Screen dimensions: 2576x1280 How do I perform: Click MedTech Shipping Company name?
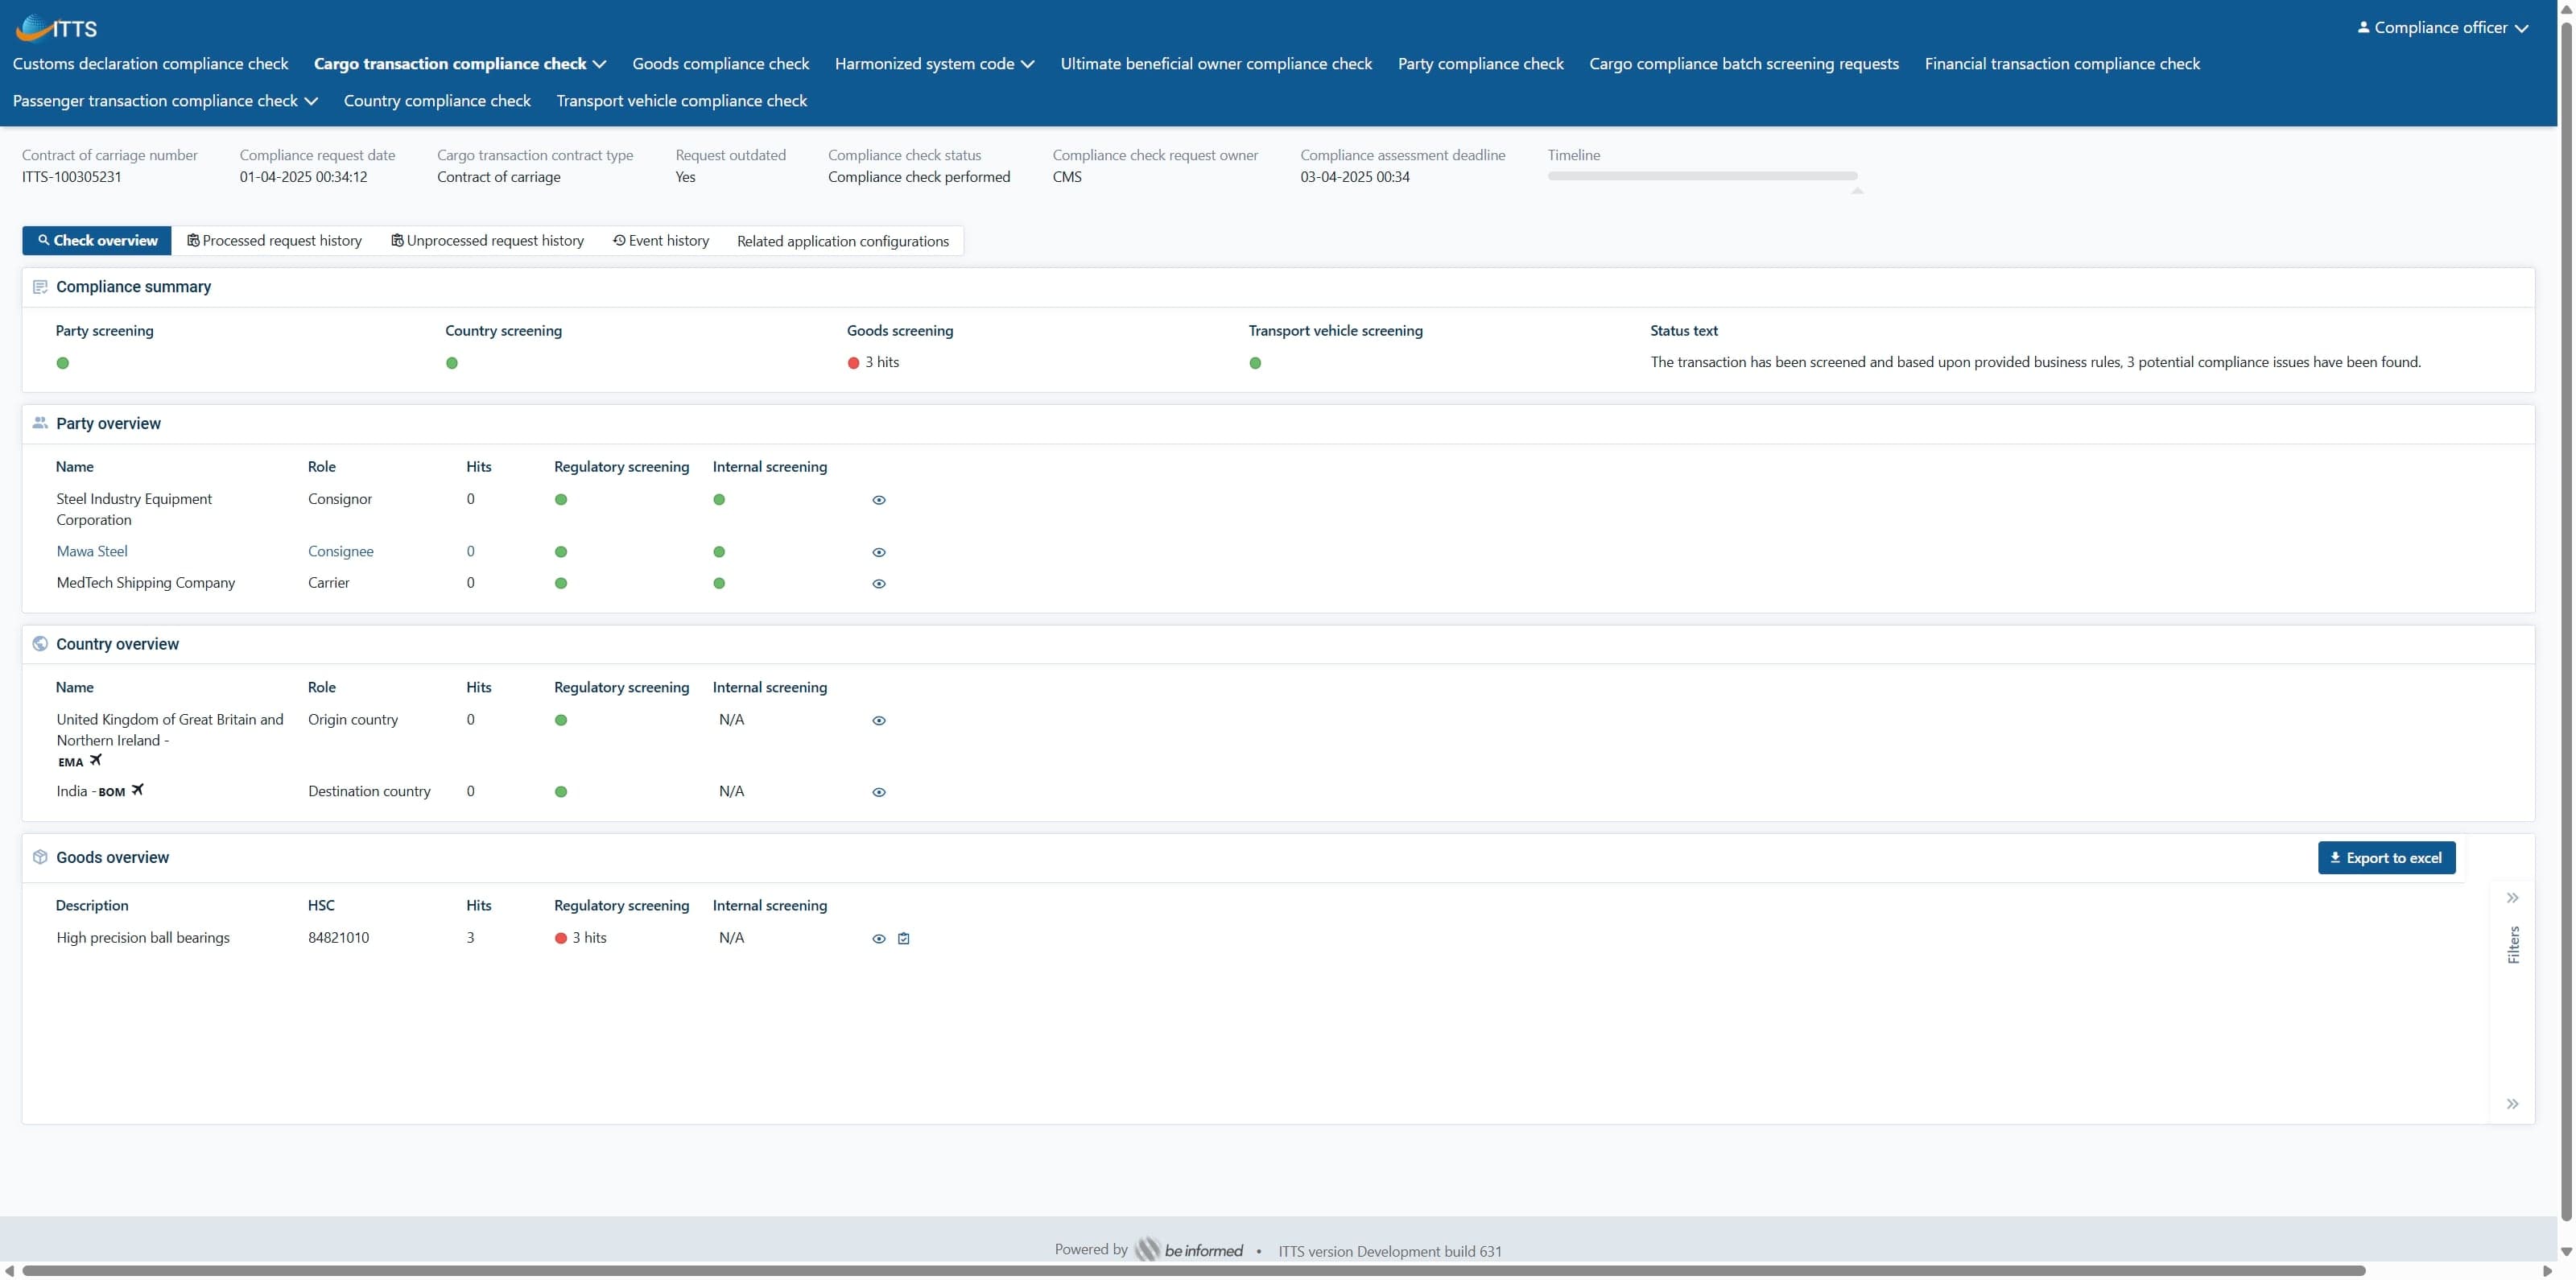(x=146, y=582)
